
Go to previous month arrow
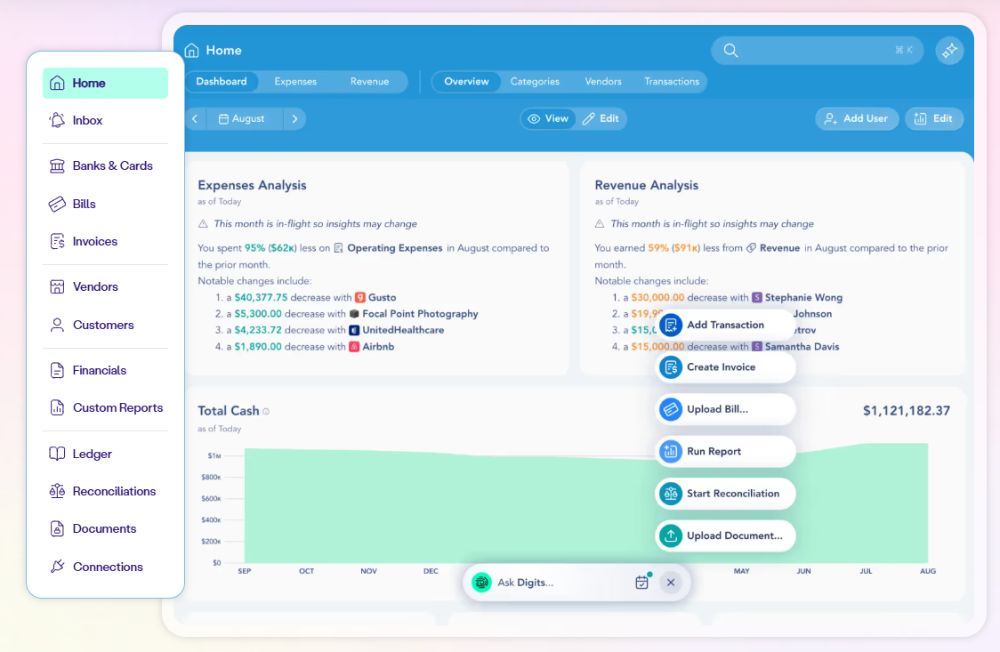(x=196, y=119)
